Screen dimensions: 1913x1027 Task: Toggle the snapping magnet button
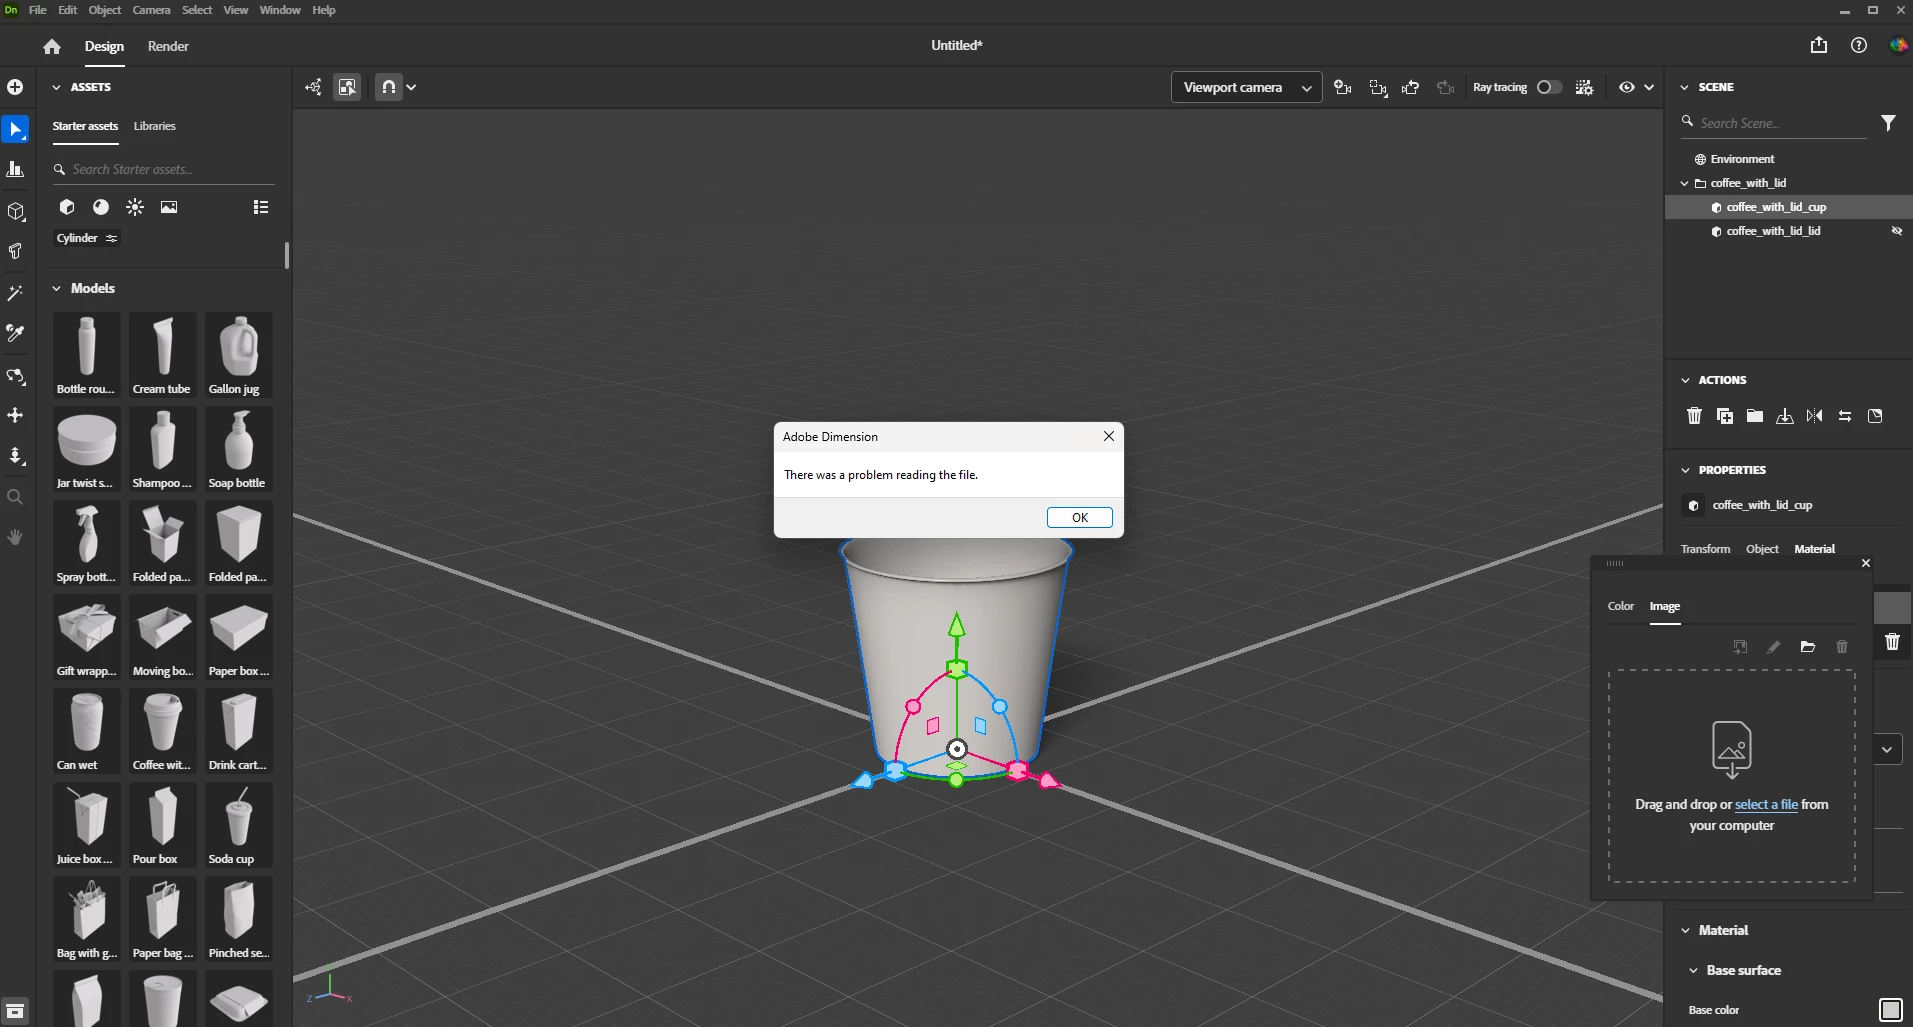tap(389, 87)
